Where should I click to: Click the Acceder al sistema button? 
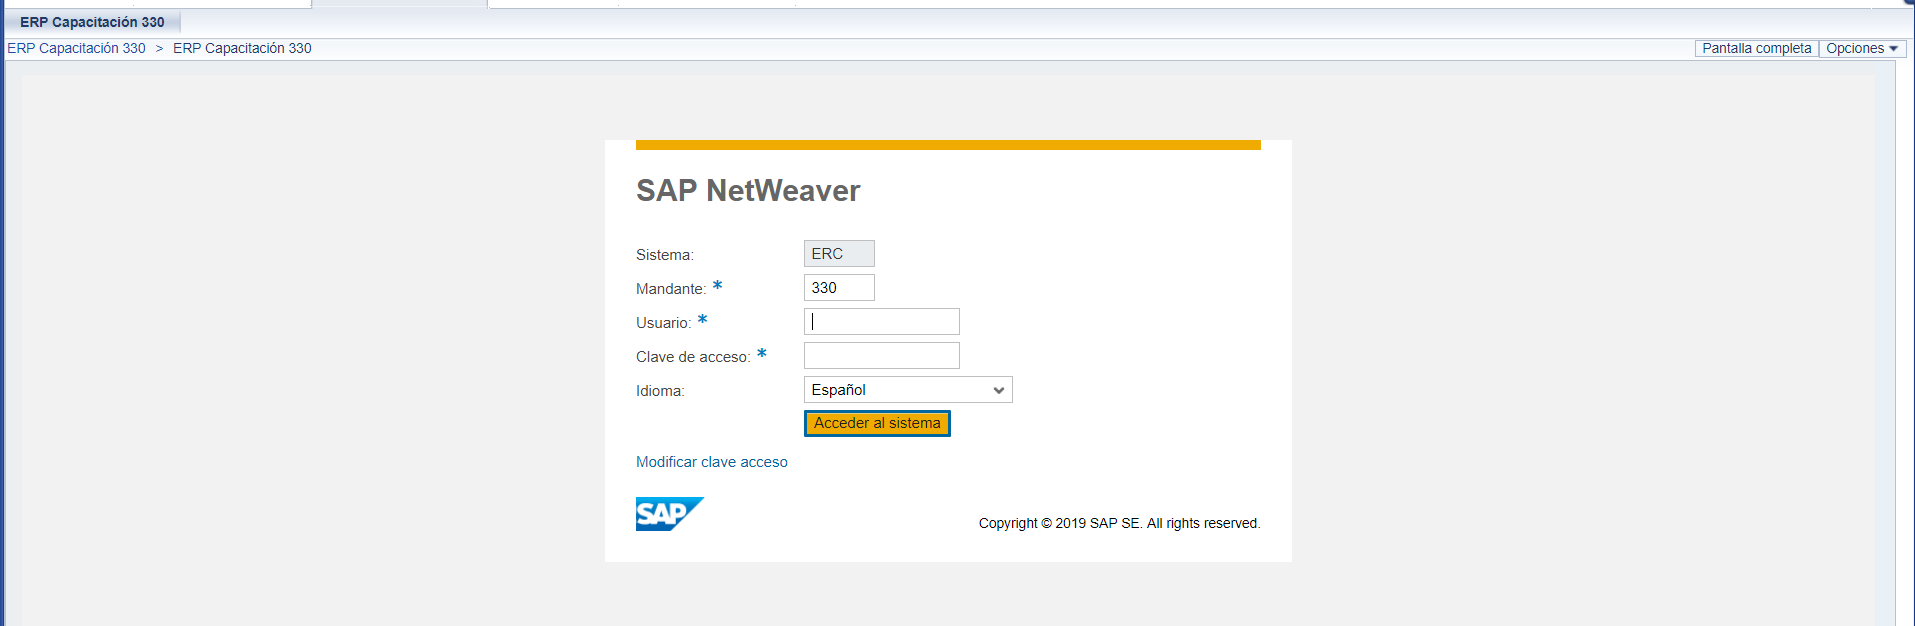877,424
